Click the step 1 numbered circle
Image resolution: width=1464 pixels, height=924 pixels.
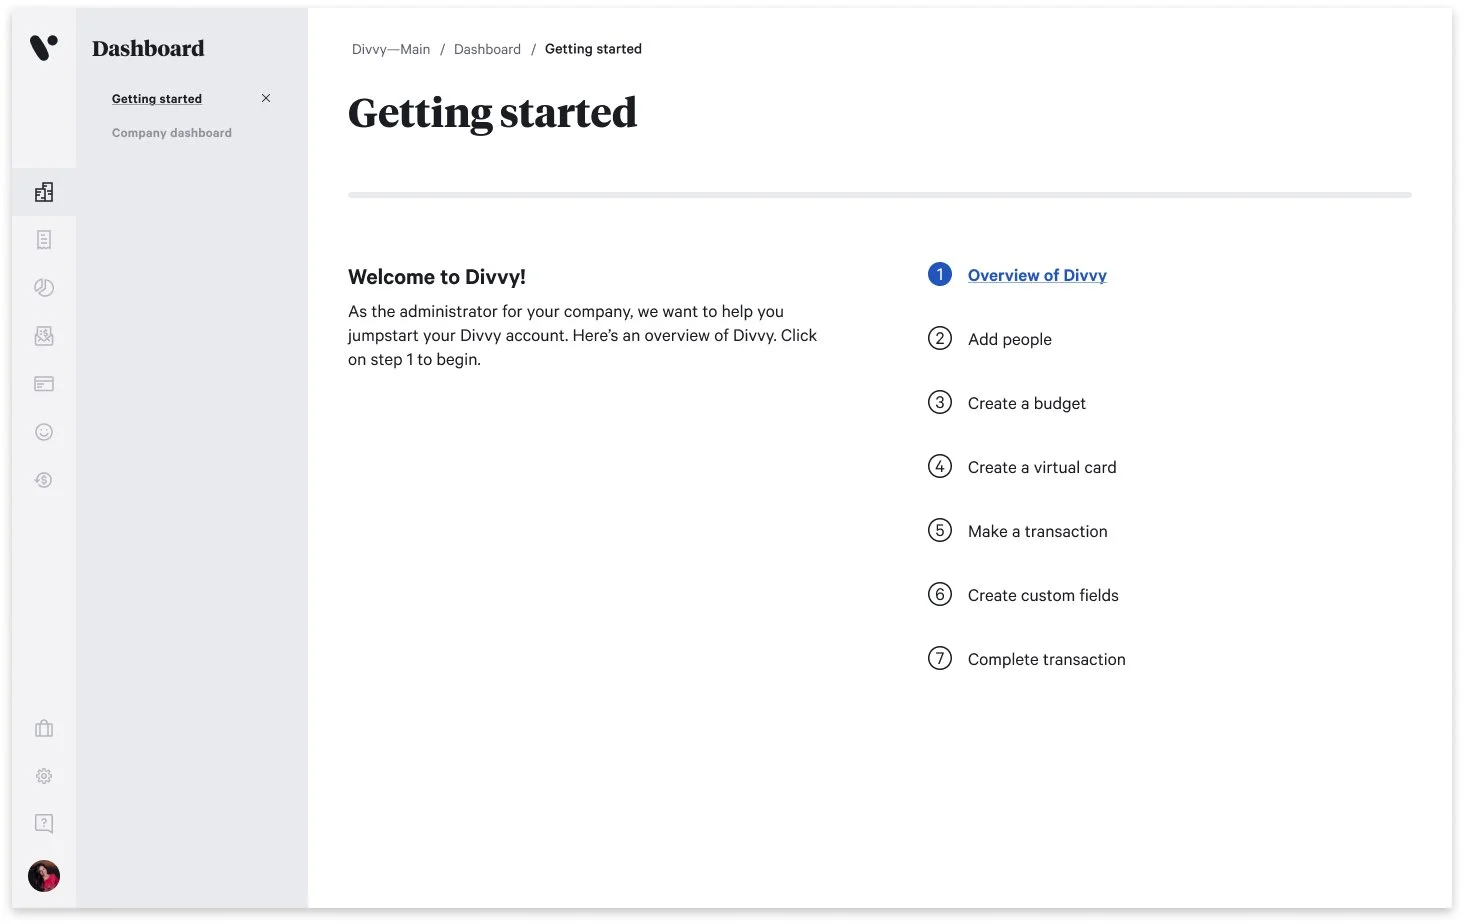coord(940,274)
